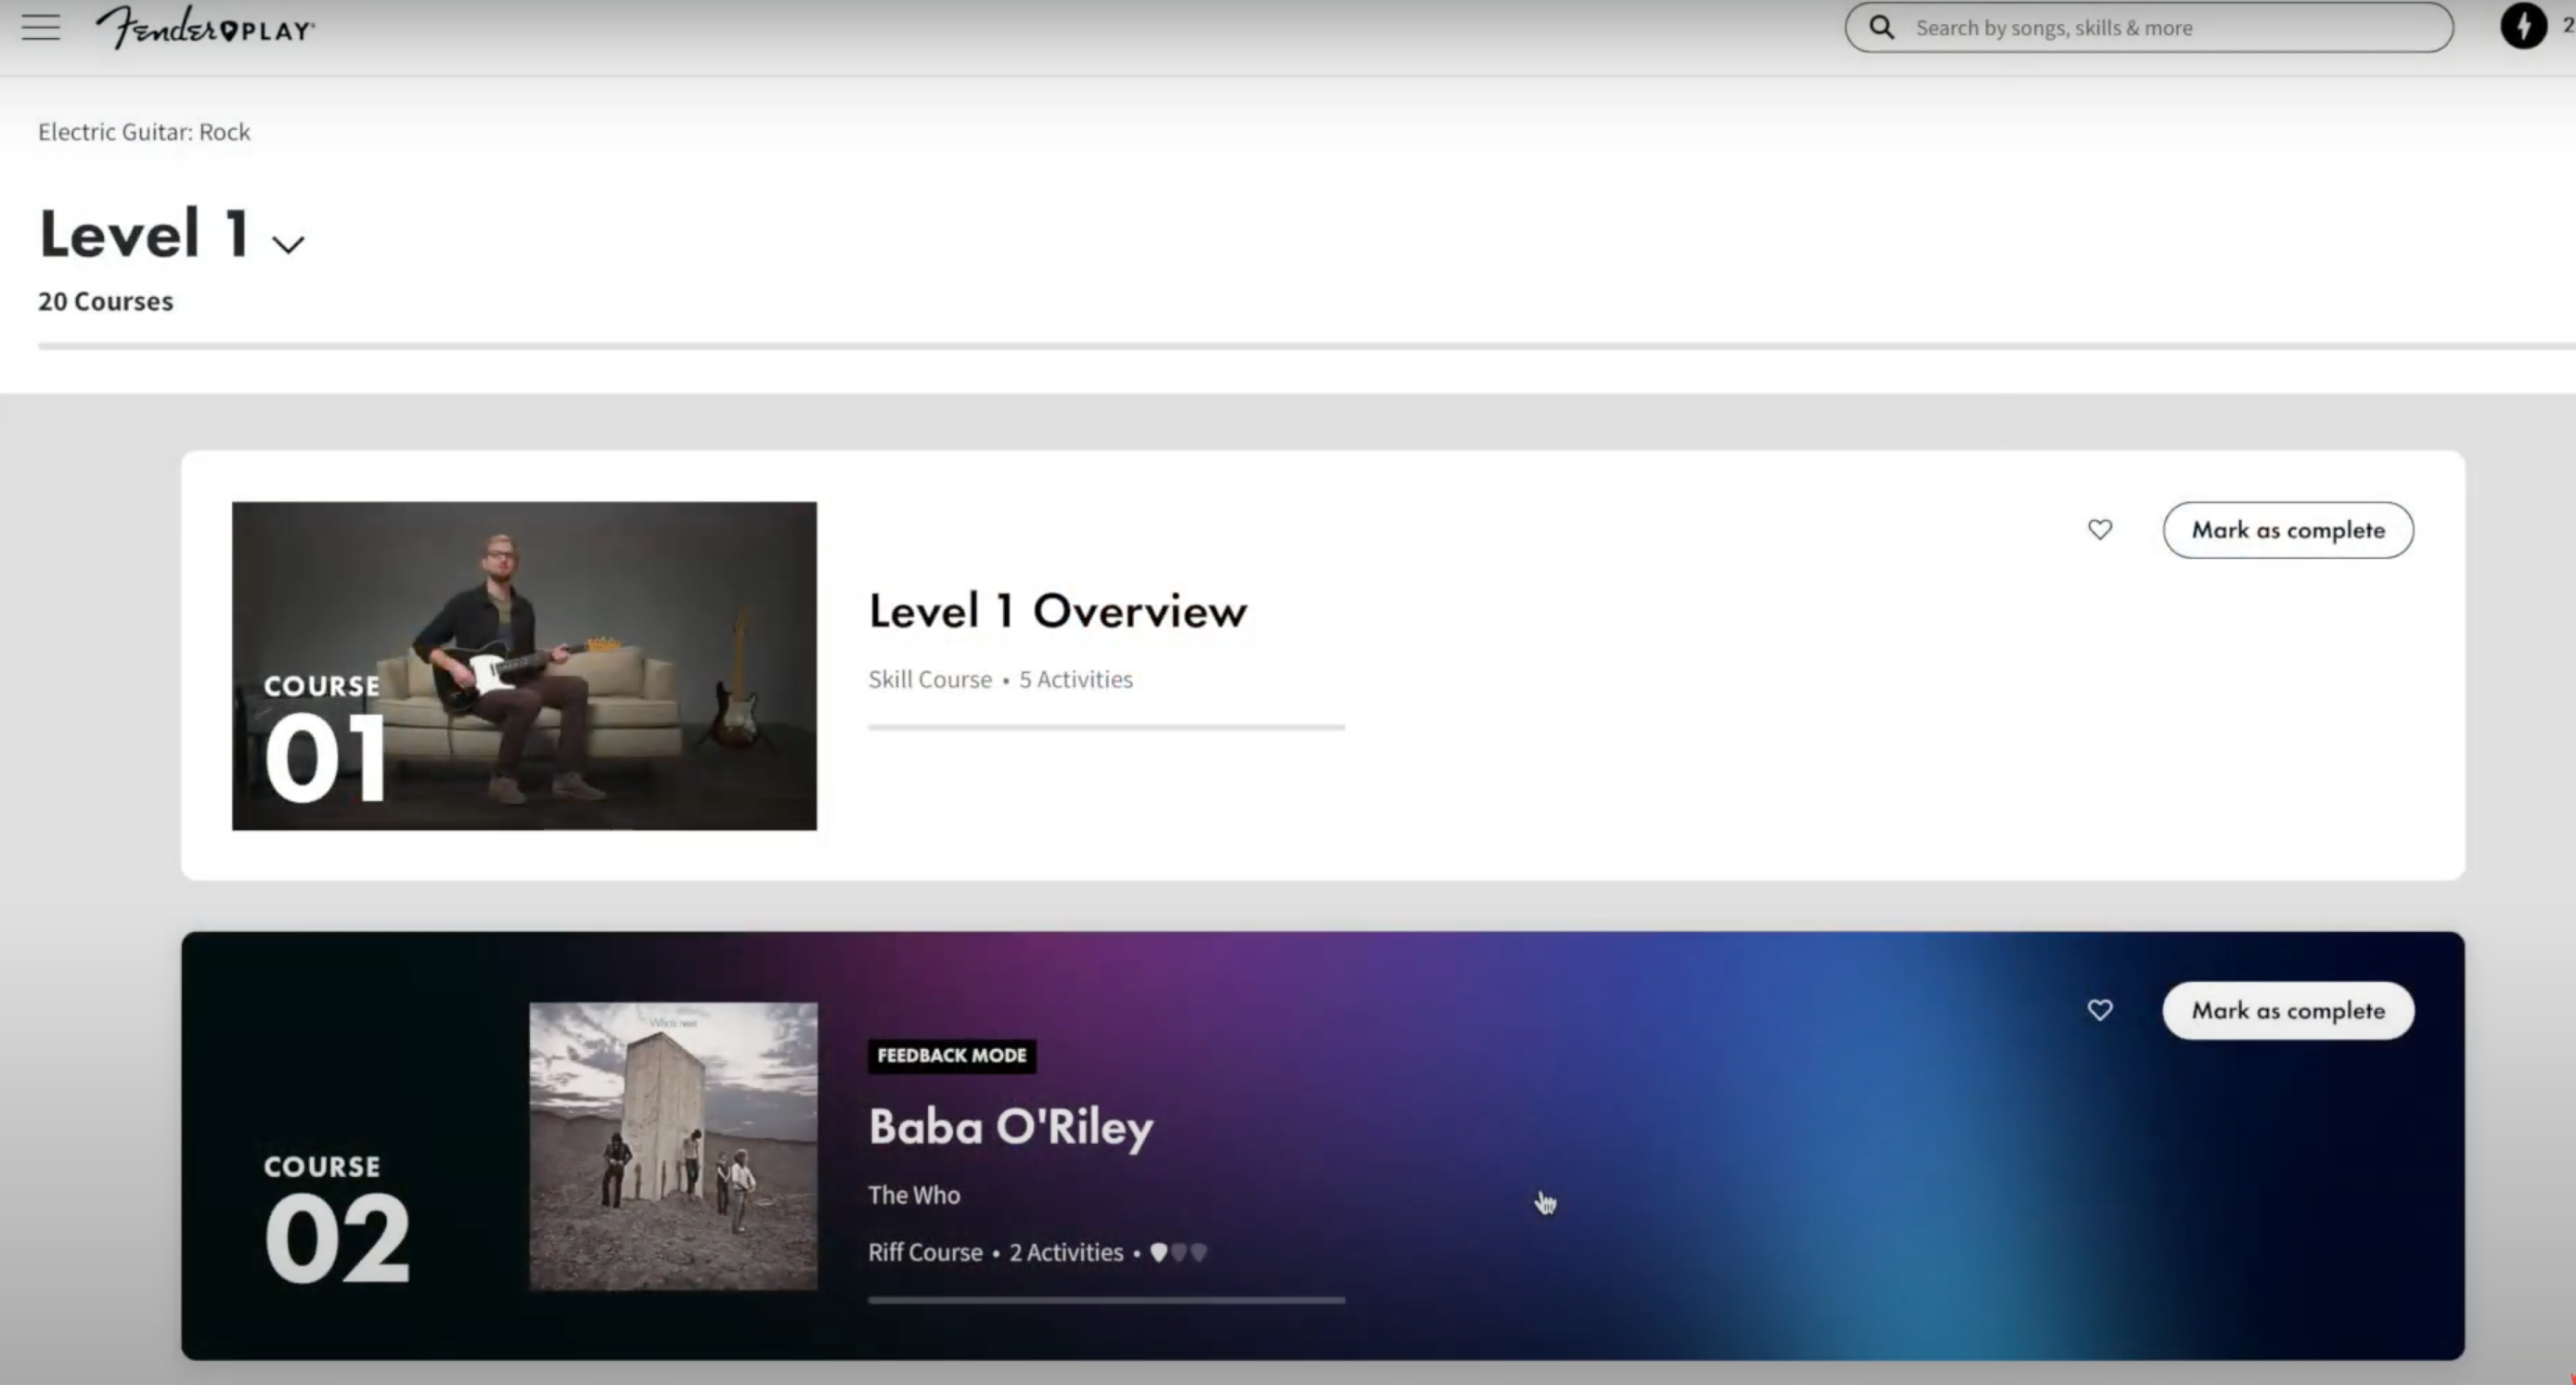This screenshot has width=2576, height=1385.
Task: Mark Level 1 Overview as complete
Action: [2288, 530]
